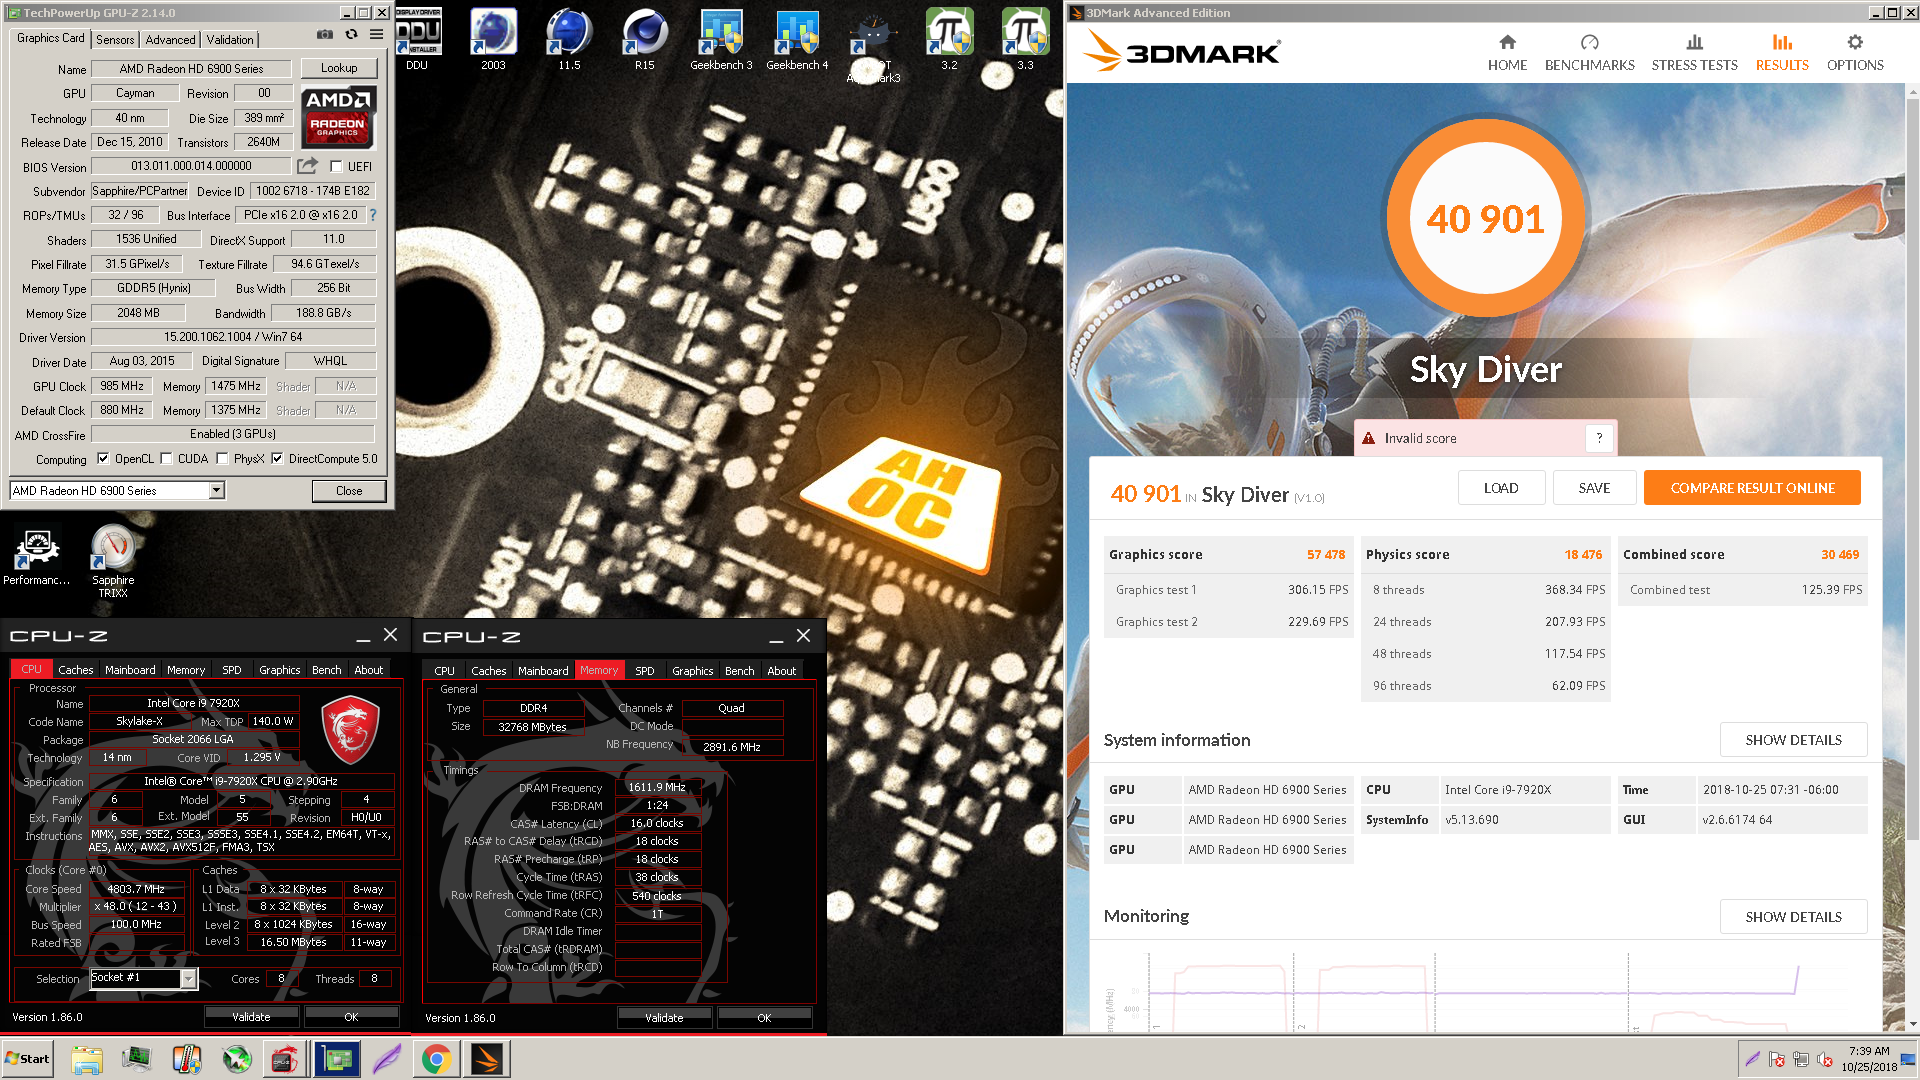
Task: Click the Action Center flag tray icon
Action: click(1777, 1059)
